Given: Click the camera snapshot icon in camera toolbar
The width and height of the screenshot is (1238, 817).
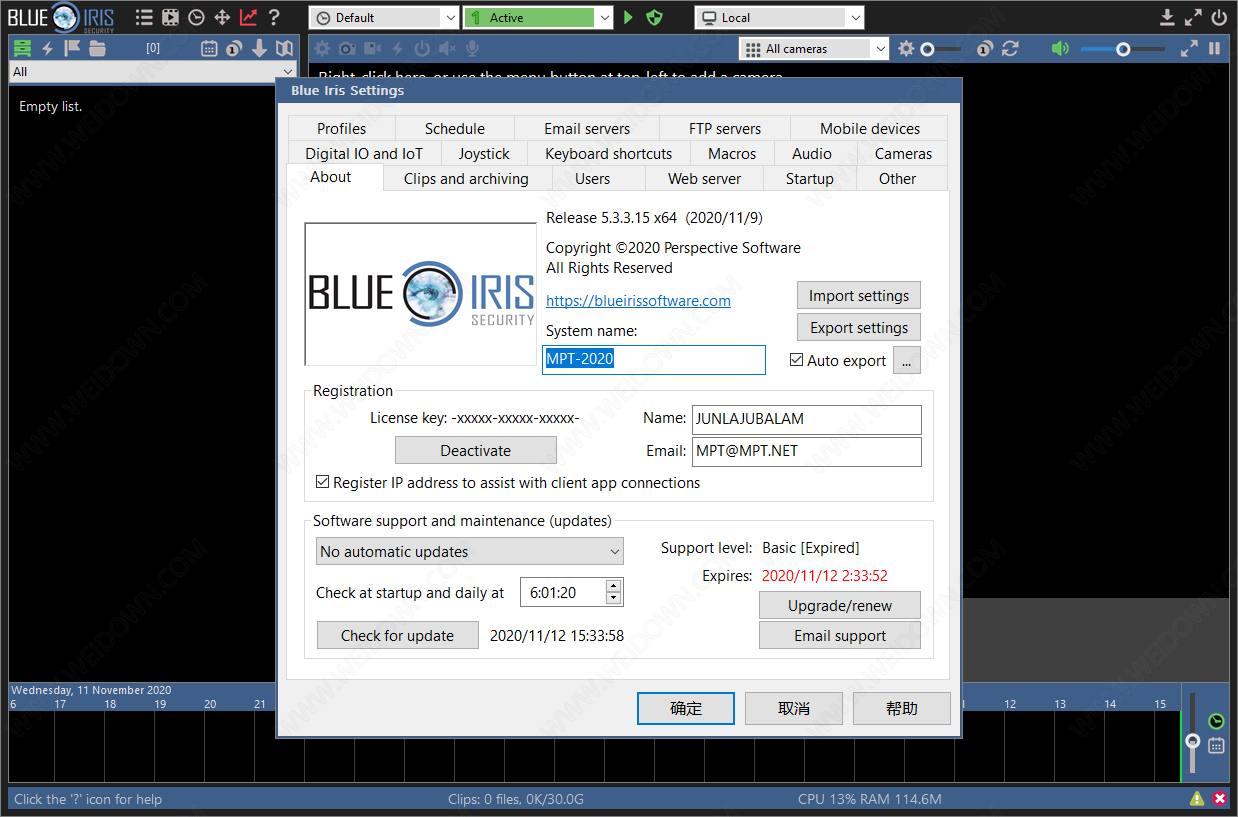Looking at the screenshot, I should pyautogui.click(x=347, y=48).
